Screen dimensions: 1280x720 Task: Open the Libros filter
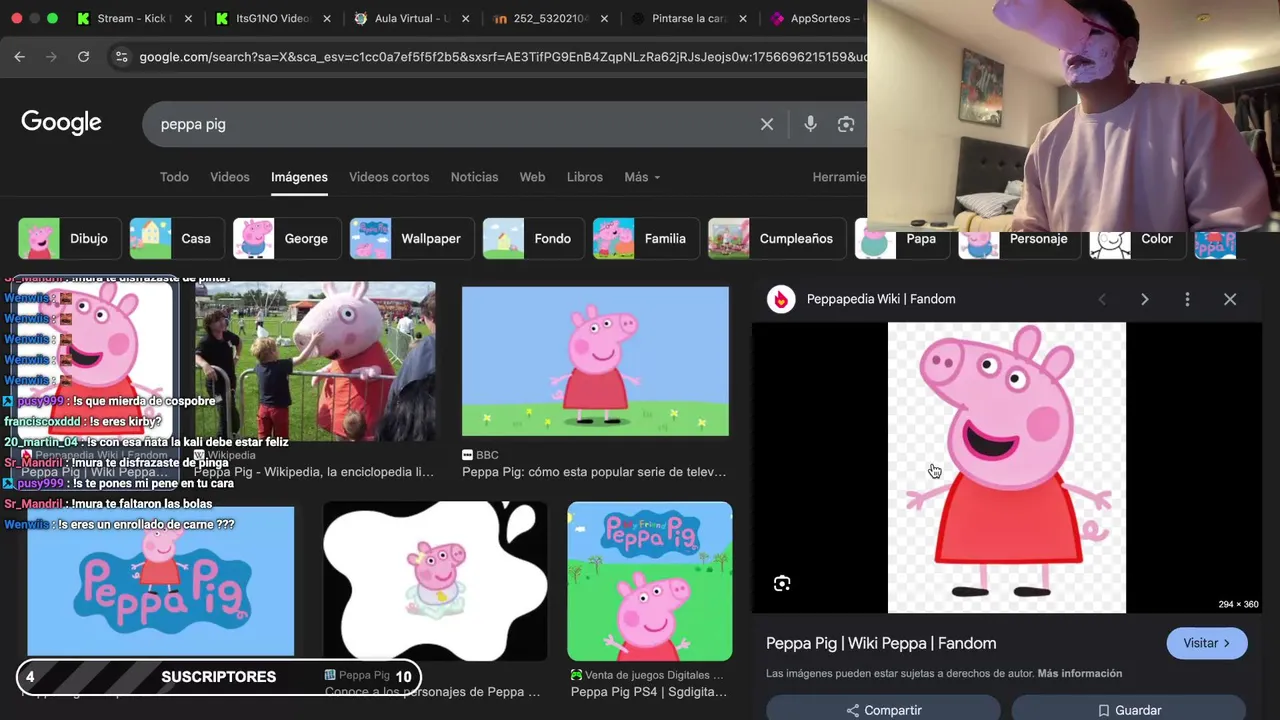(x=585, y=177)
